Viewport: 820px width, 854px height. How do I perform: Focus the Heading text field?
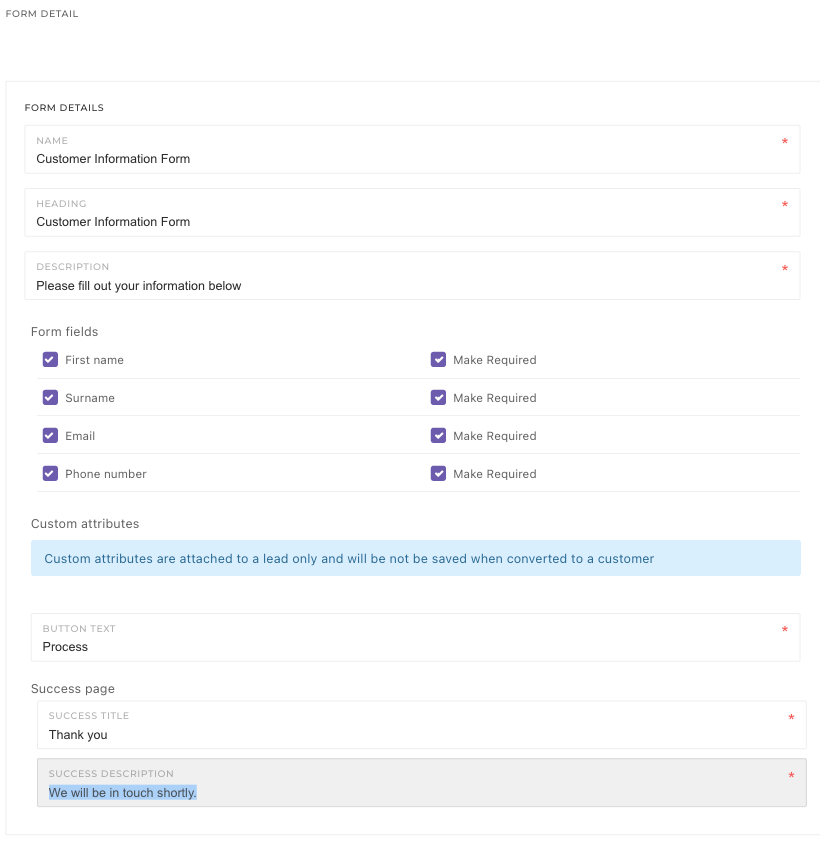[400, 221]
